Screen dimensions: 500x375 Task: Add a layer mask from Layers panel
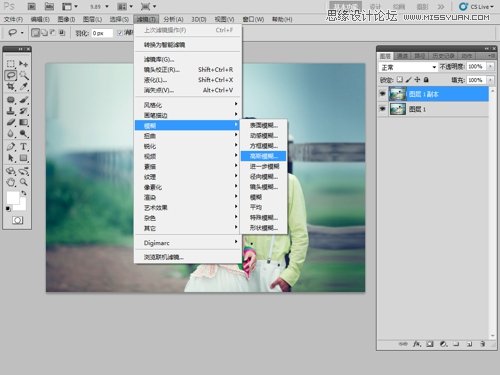point(430,344)
